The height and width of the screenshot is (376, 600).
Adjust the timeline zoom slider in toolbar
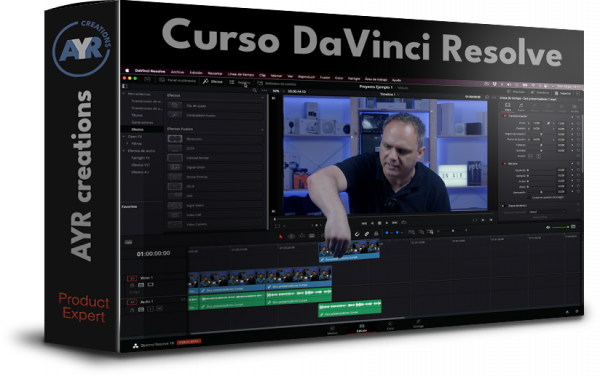452,231
